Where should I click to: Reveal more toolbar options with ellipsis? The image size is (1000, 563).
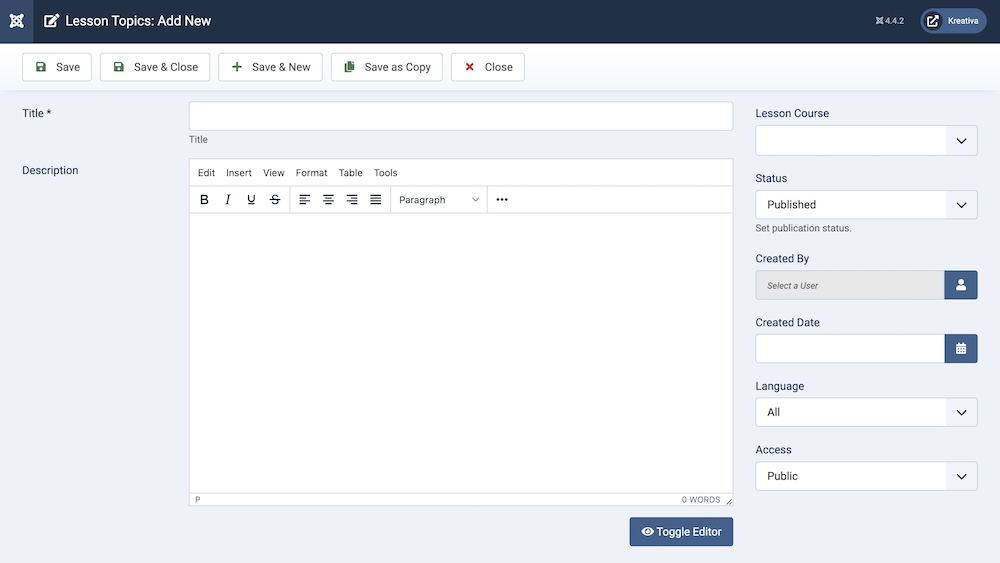click(x=502, y=200)
